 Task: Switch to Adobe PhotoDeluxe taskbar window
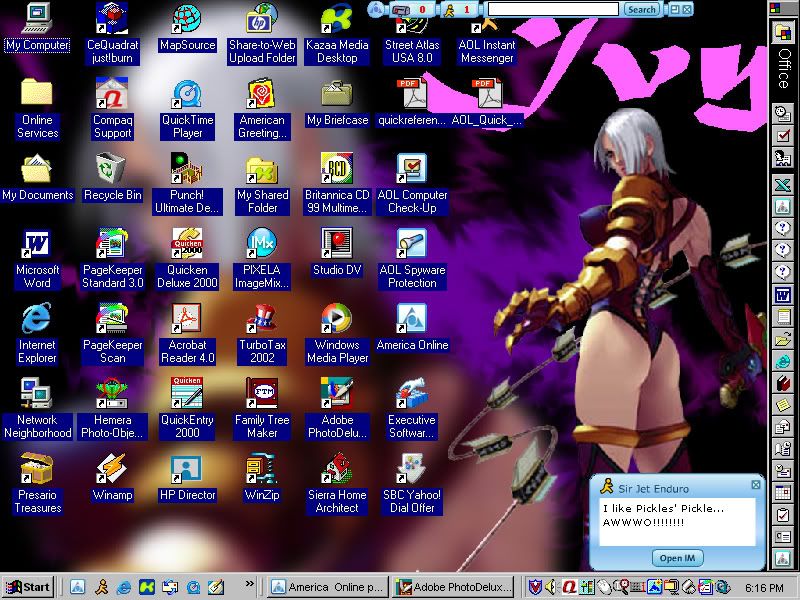[x=453, y=587]
